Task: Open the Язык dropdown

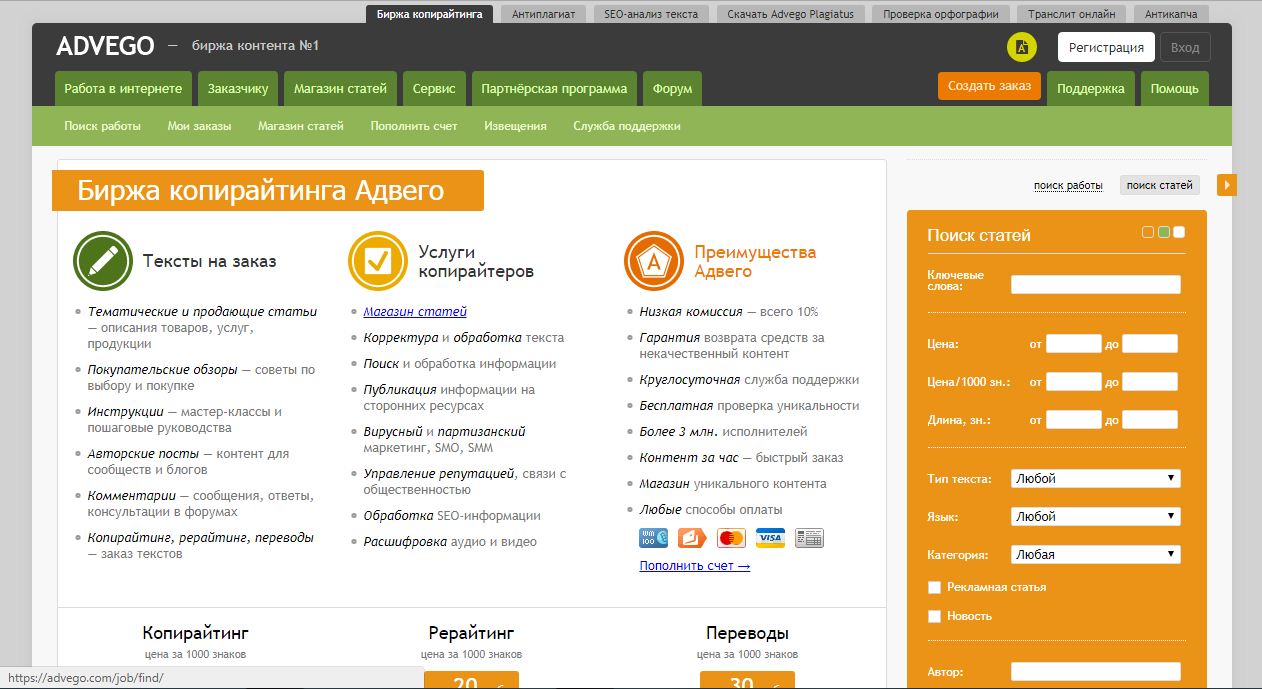Action: coord(1095,516)
